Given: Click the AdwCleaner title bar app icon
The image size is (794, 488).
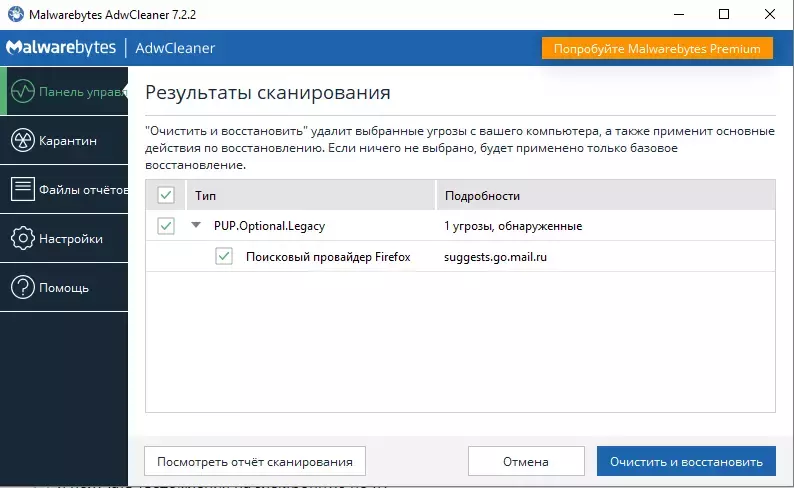Looking at the screenshot, I should [x=16, y=14].
